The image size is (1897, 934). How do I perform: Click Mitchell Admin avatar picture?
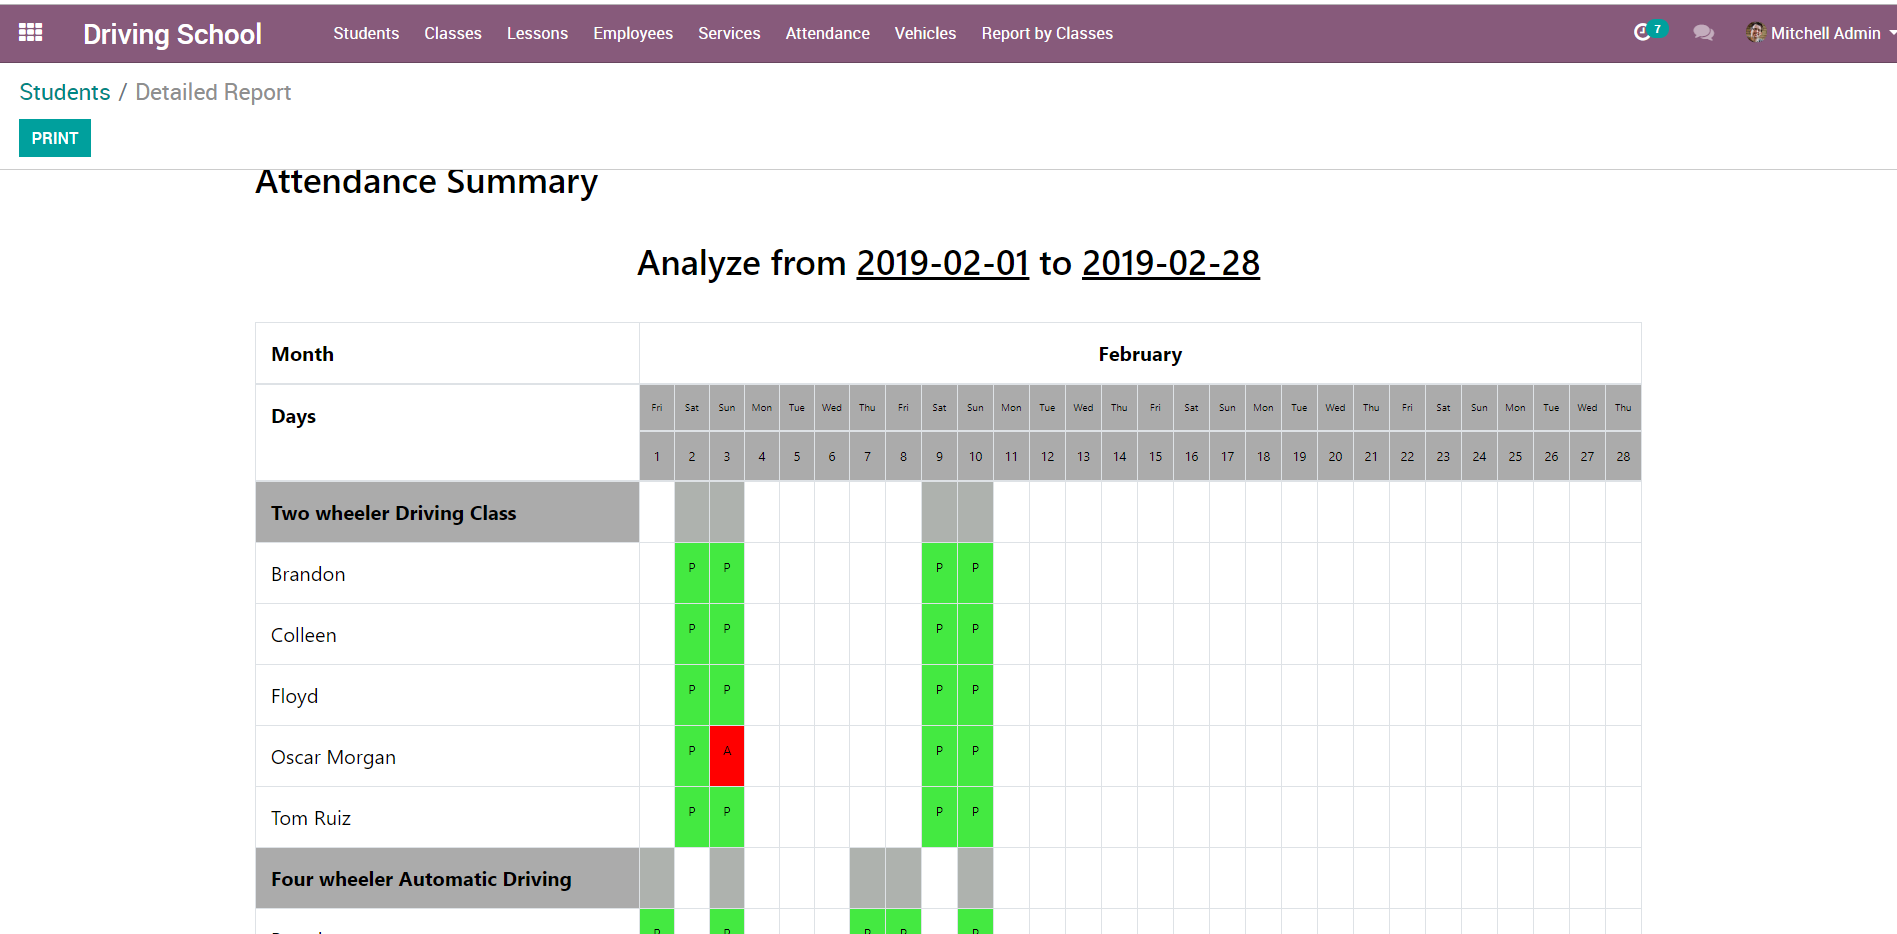[1755, 33]
